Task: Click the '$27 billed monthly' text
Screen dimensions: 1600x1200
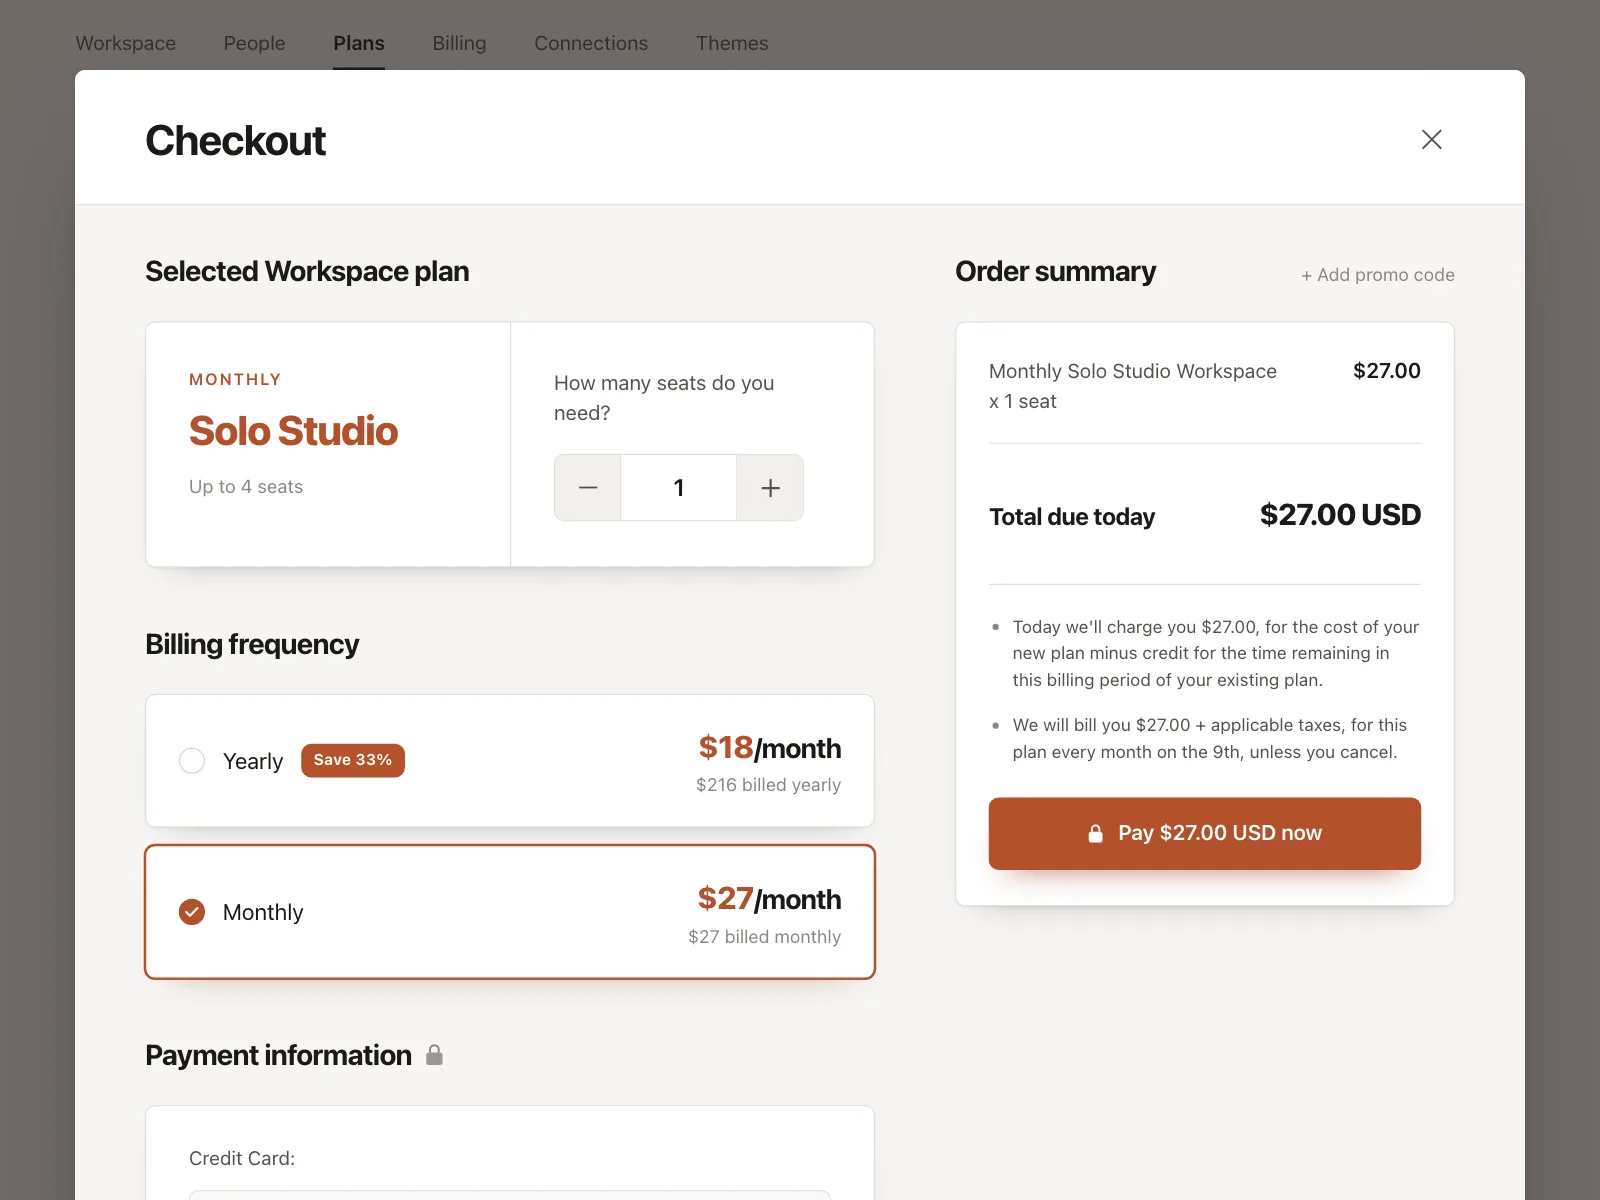Action: [765, 937]
